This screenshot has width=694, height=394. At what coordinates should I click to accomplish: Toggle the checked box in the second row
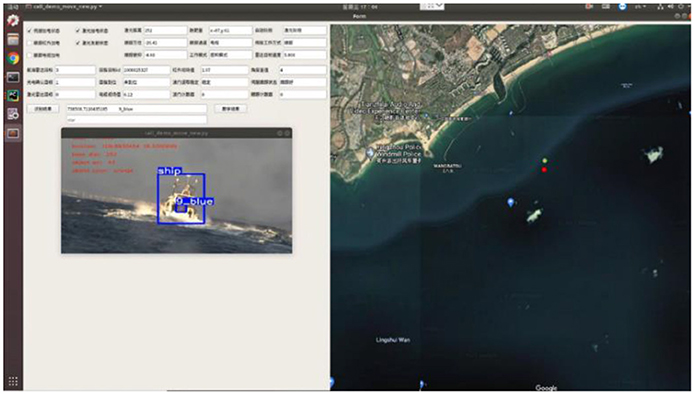point(78,43)
